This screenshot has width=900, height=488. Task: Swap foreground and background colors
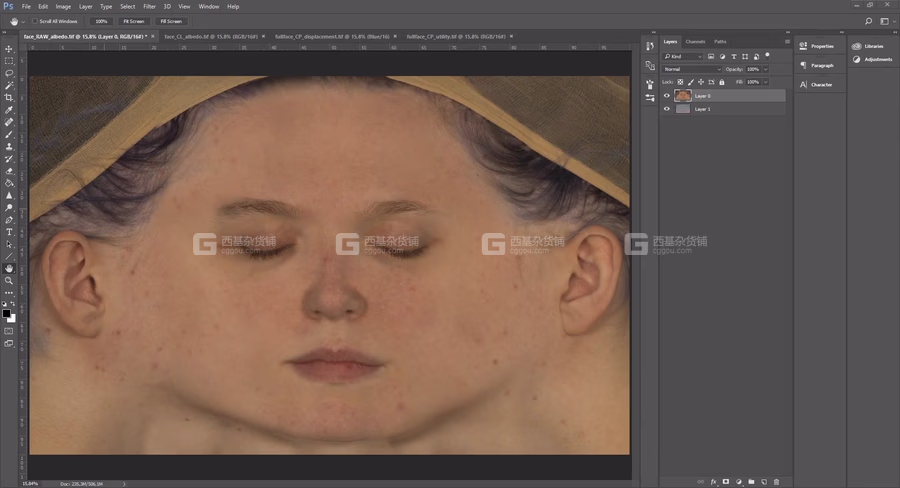click(13, 304)
